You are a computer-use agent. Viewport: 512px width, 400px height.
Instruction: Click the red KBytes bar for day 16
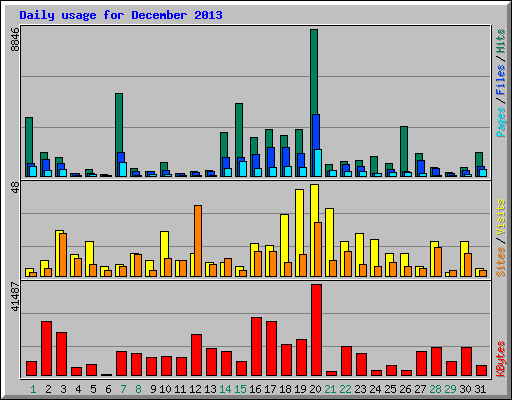point(256,346)
